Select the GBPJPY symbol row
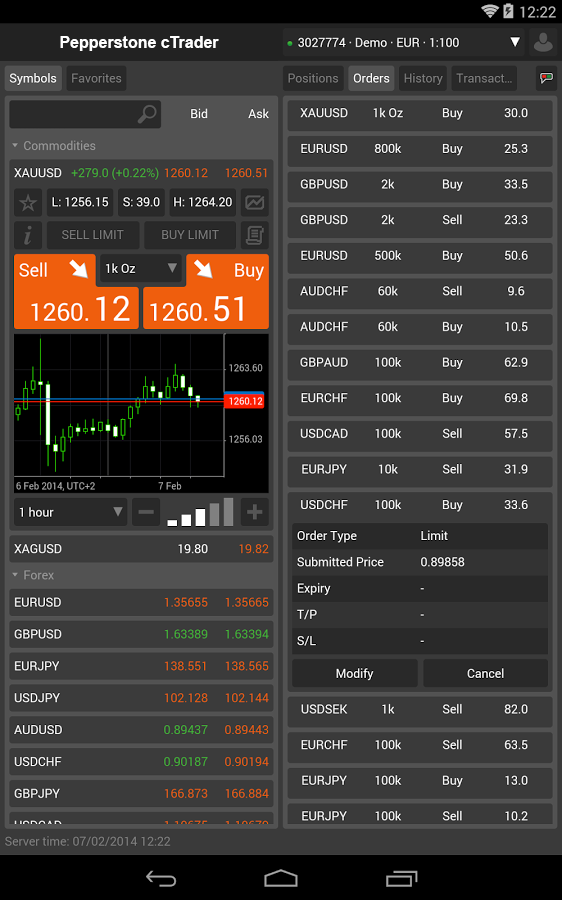This screenshot has height=900, width=562. click(141, 793)
